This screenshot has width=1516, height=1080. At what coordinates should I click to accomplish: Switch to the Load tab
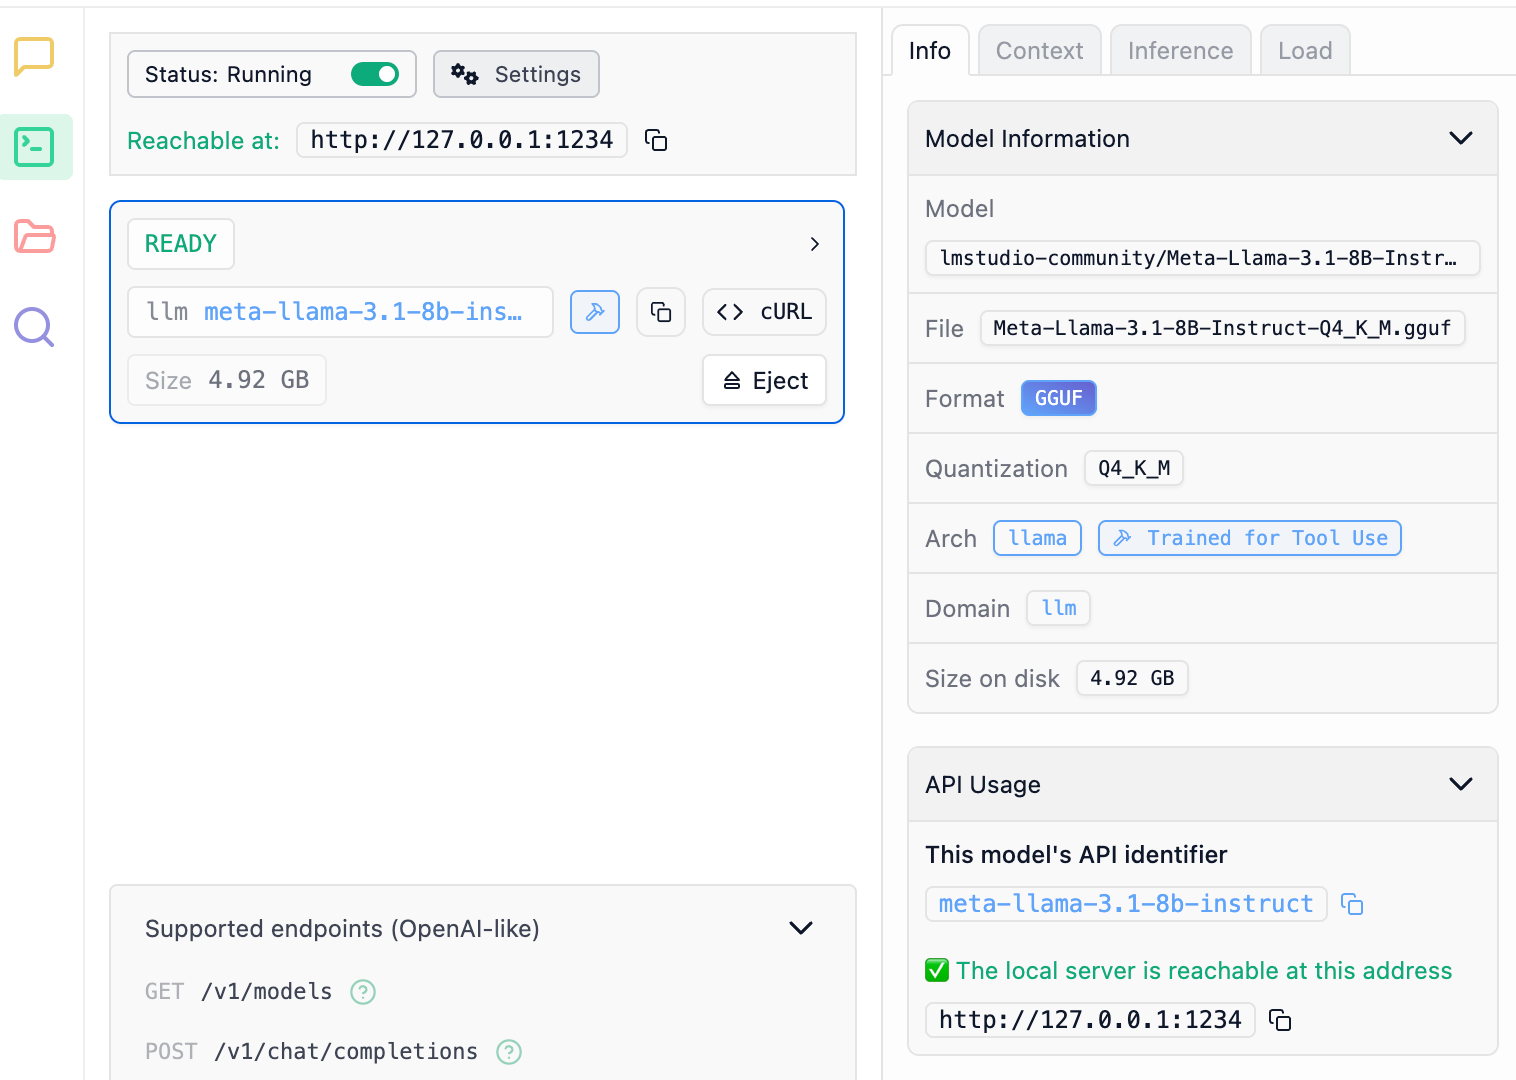tap(1305, 51)
